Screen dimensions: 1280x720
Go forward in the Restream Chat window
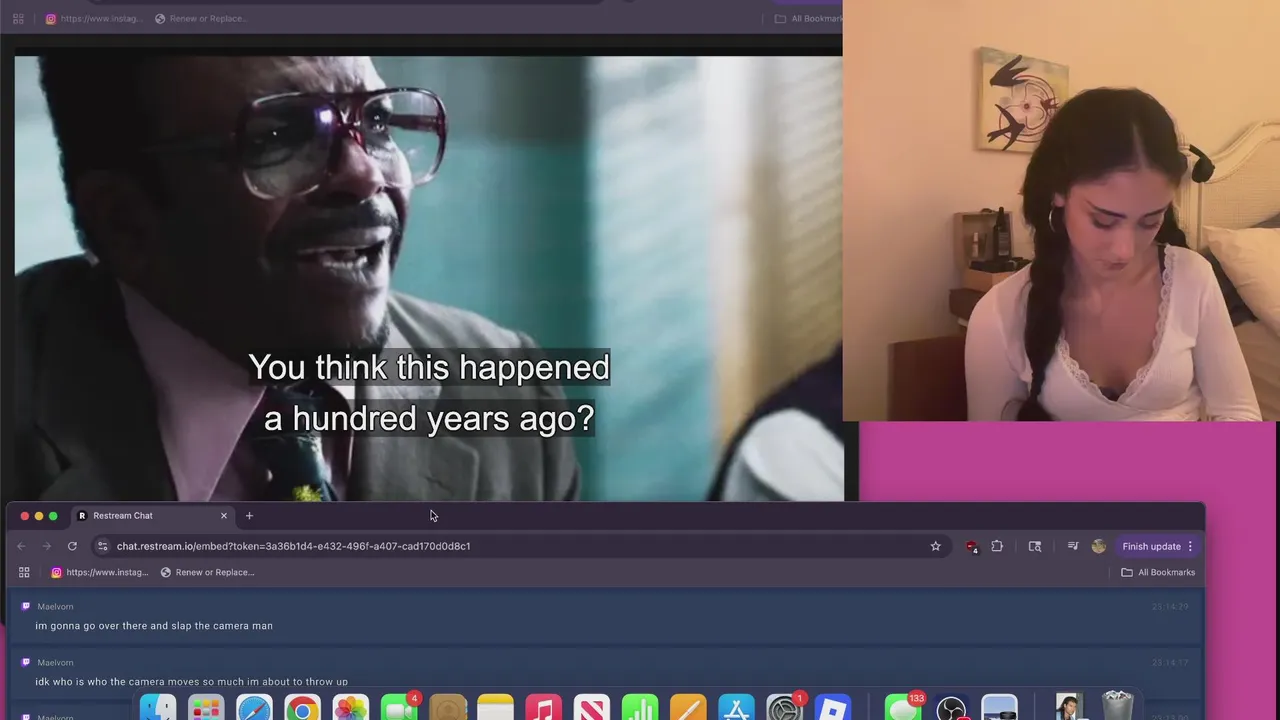click(46, 546)
